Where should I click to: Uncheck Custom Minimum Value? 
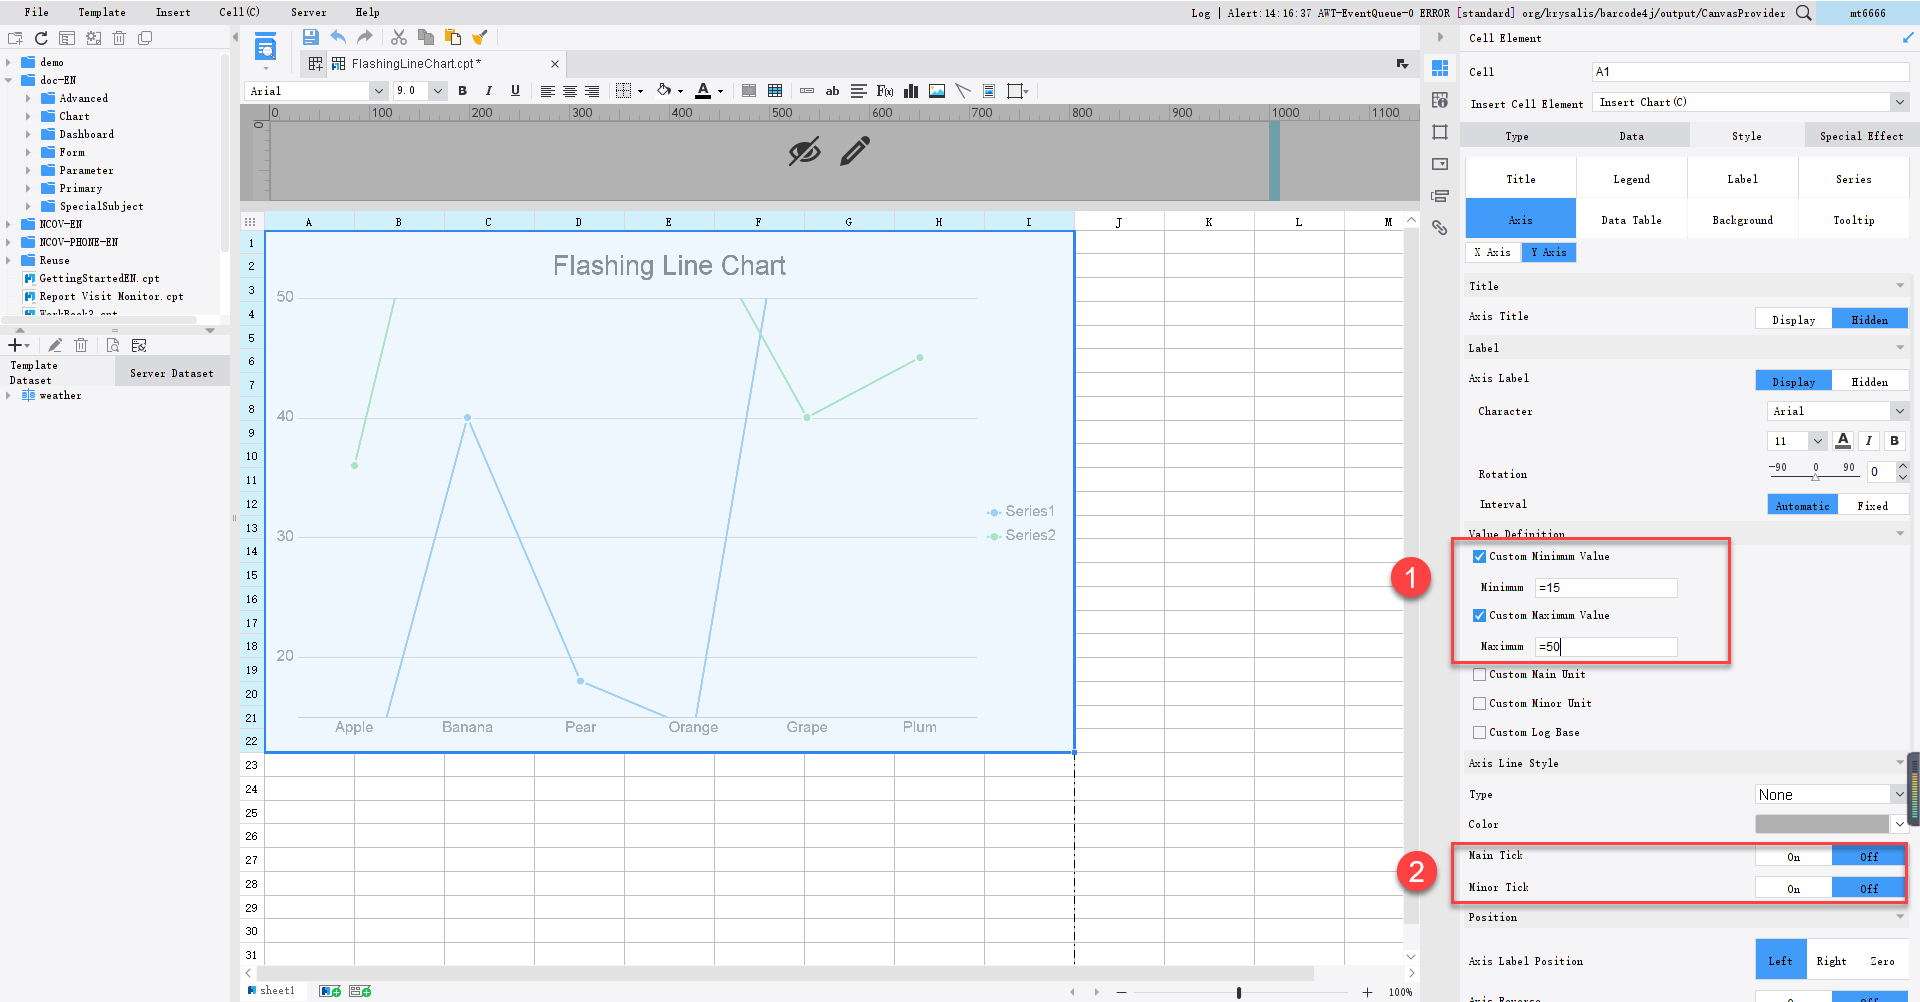1480,556
